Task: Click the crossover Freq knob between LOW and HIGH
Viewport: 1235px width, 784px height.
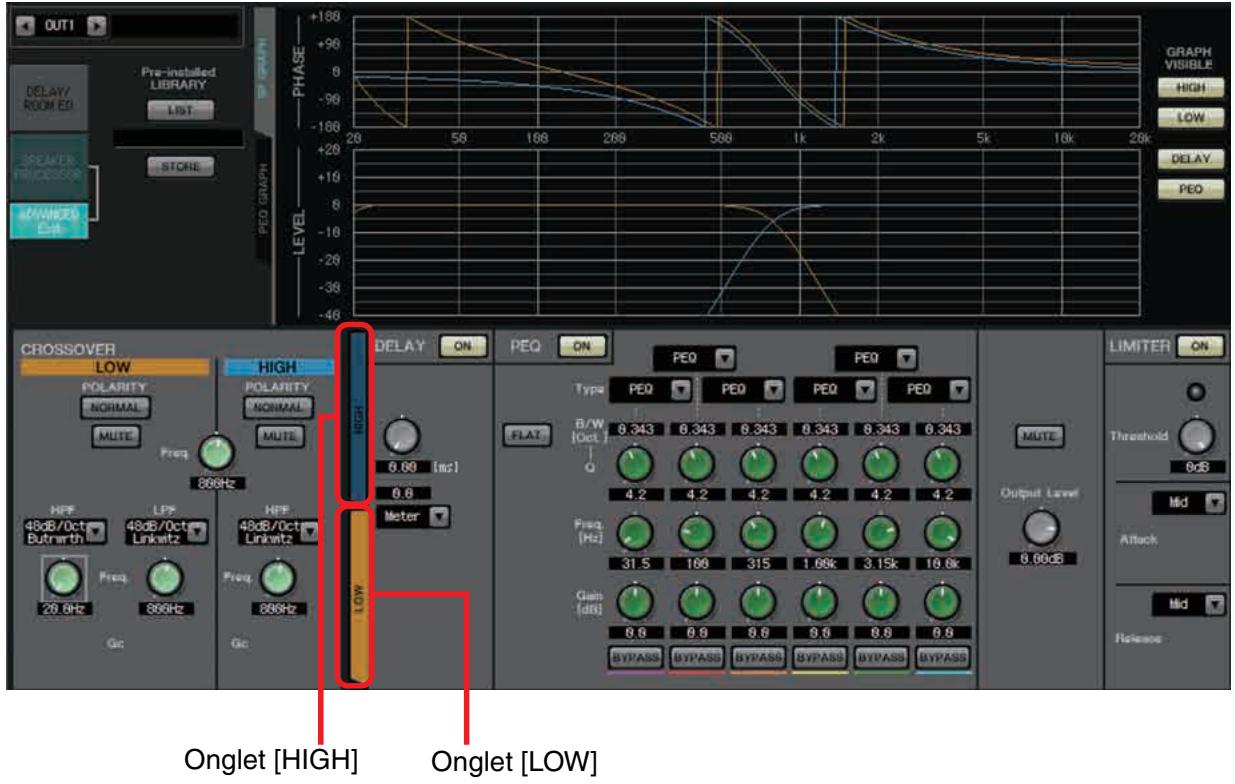Action: (215, 451)
